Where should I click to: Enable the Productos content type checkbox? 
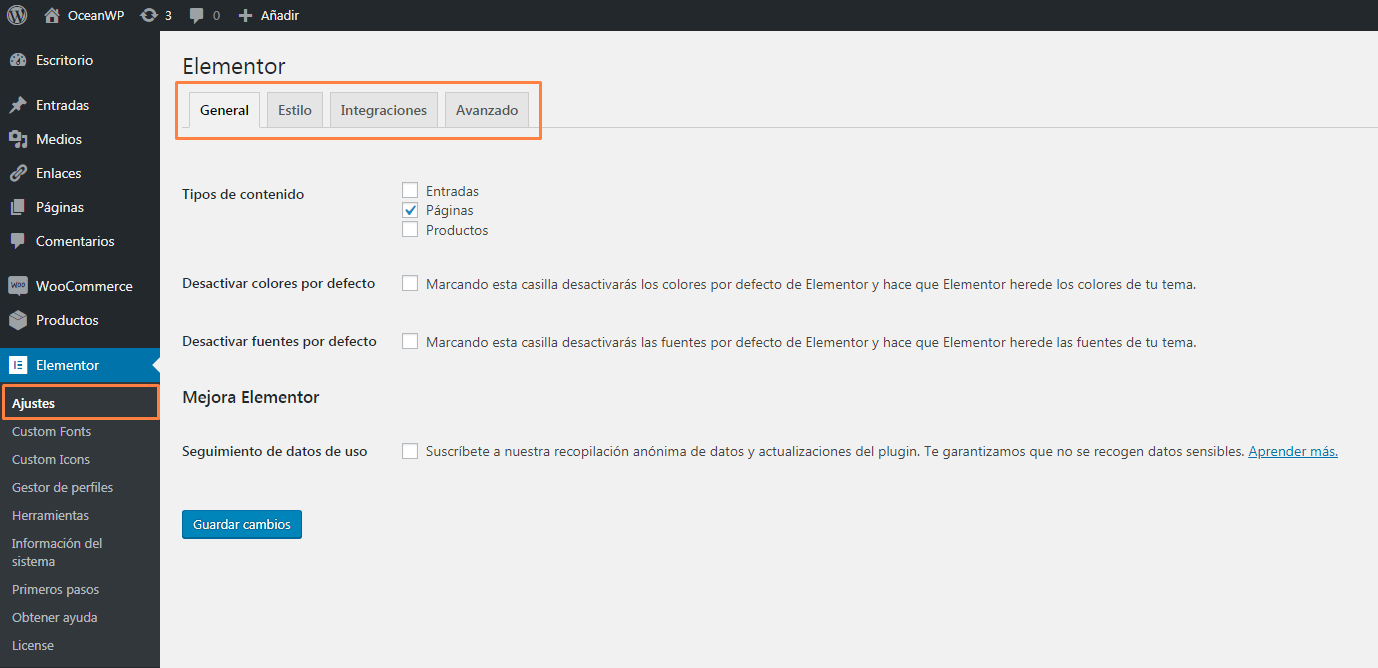point(410,230)
